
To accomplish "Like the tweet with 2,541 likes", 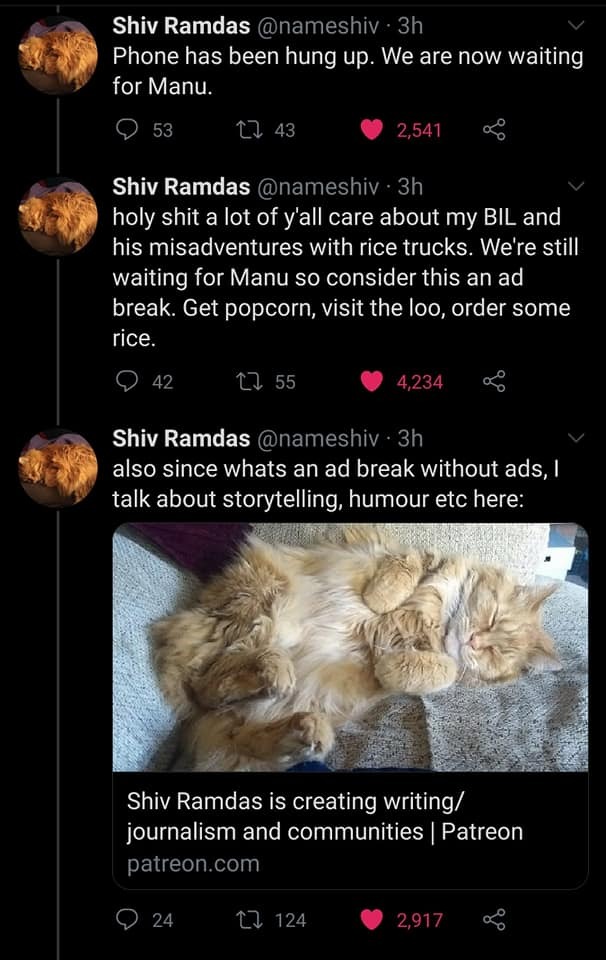I will point(372,130).
